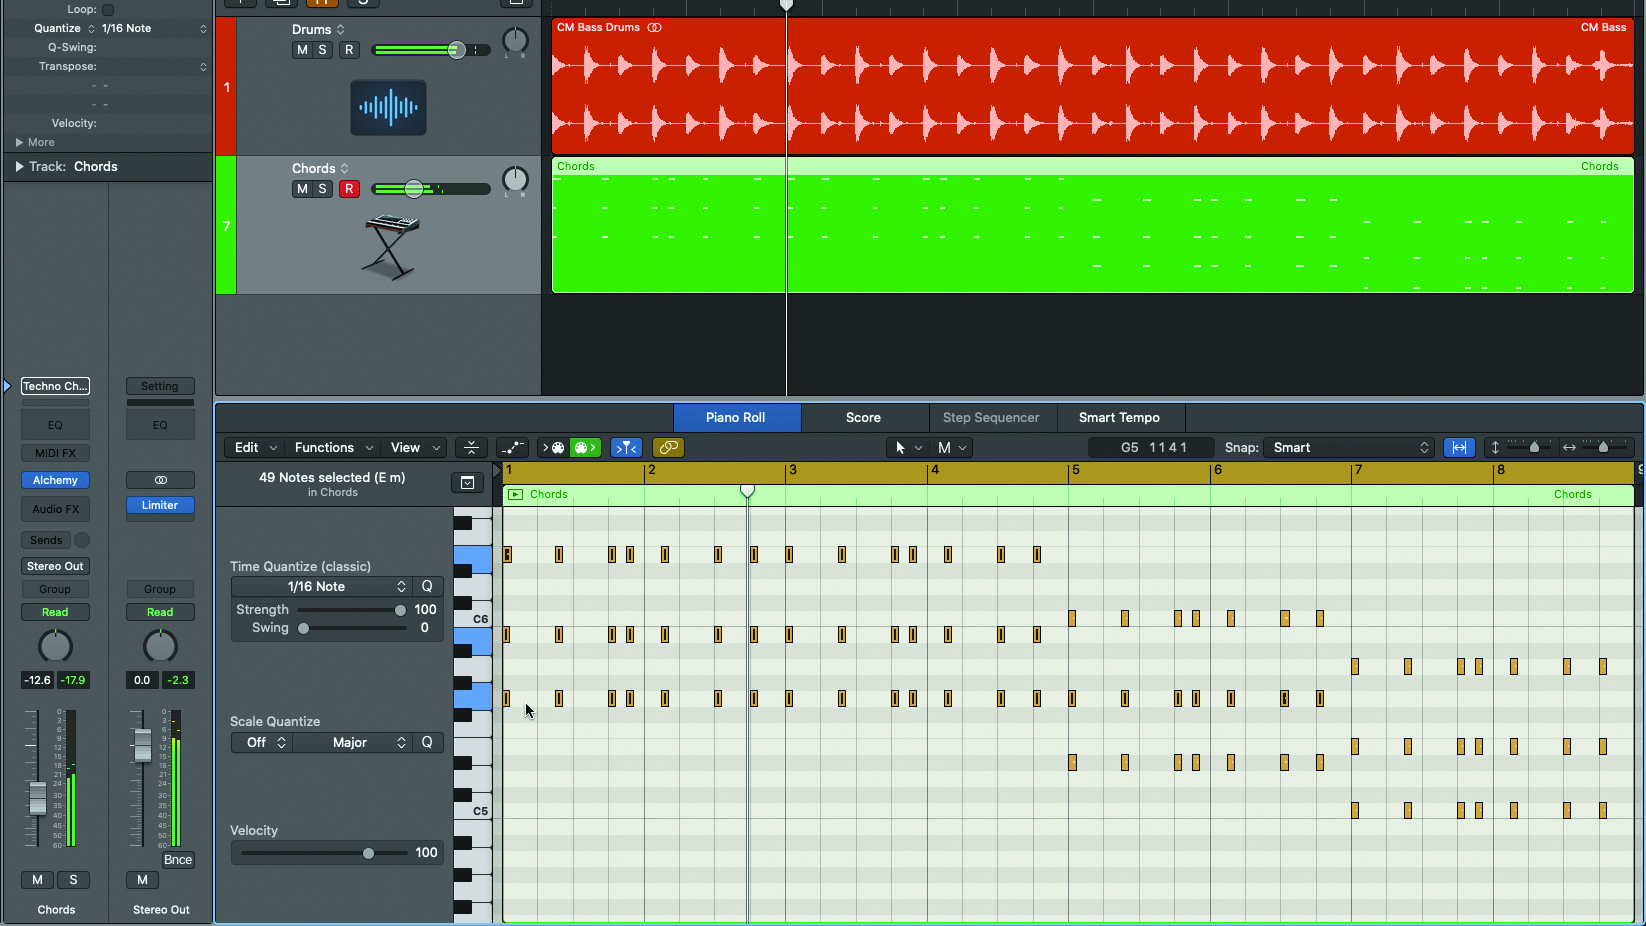Toggle green MIDI Out palette button

coord(585,448)
